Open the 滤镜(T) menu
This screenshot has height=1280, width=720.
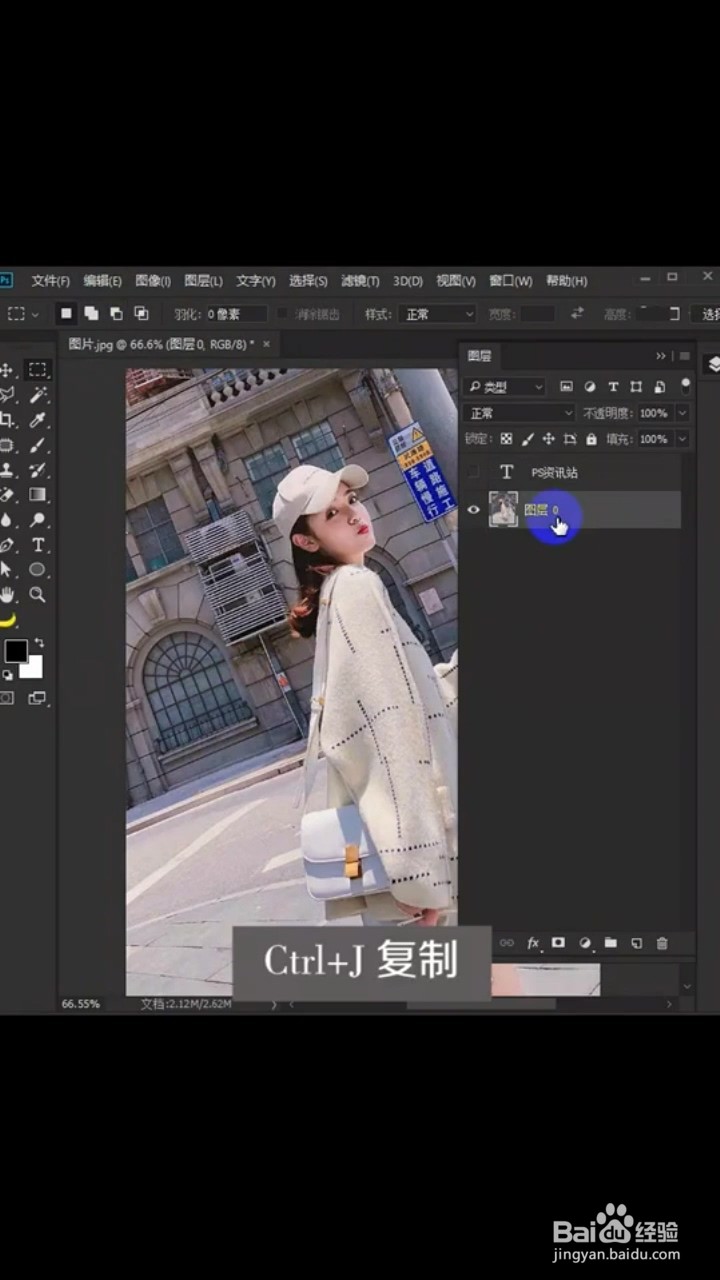(x=360, y=281)
